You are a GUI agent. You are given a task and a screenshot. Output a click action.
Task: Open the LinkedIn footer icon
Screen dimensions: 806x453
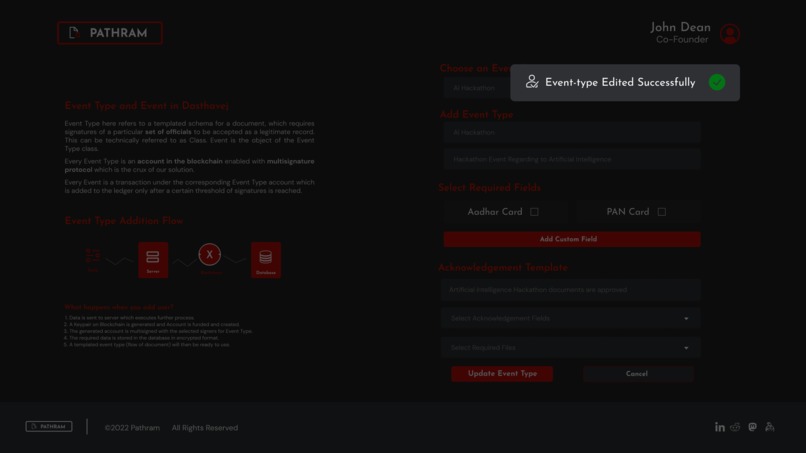click(x=720, y=427)
